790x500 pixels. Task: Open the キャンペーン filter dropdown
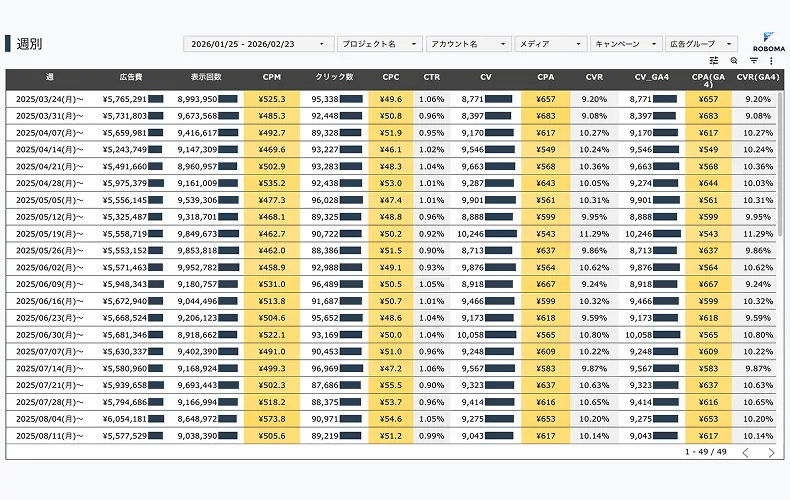point(626,44)
